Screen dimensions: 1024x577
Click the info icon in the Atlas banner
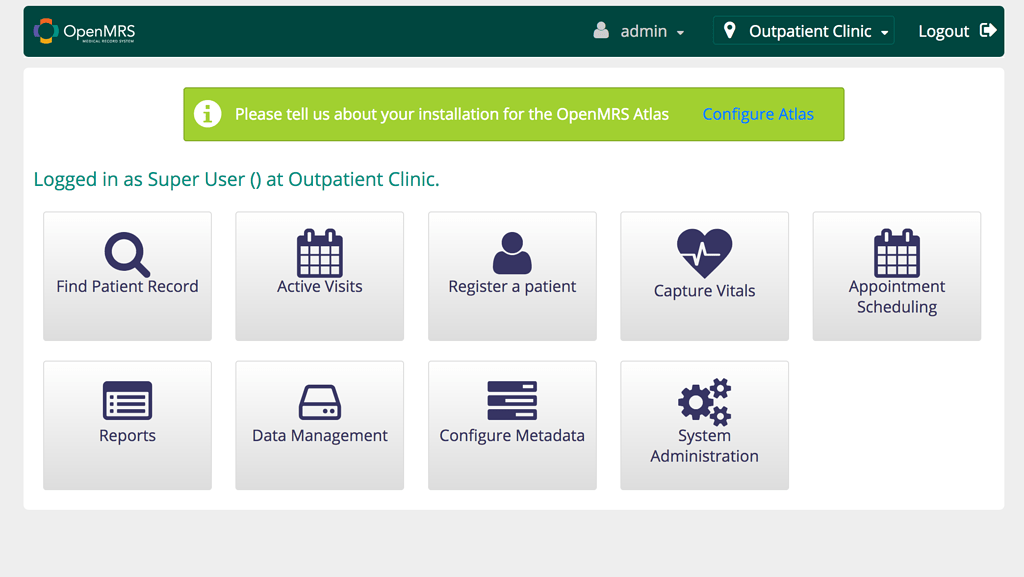tap(207, 113)
